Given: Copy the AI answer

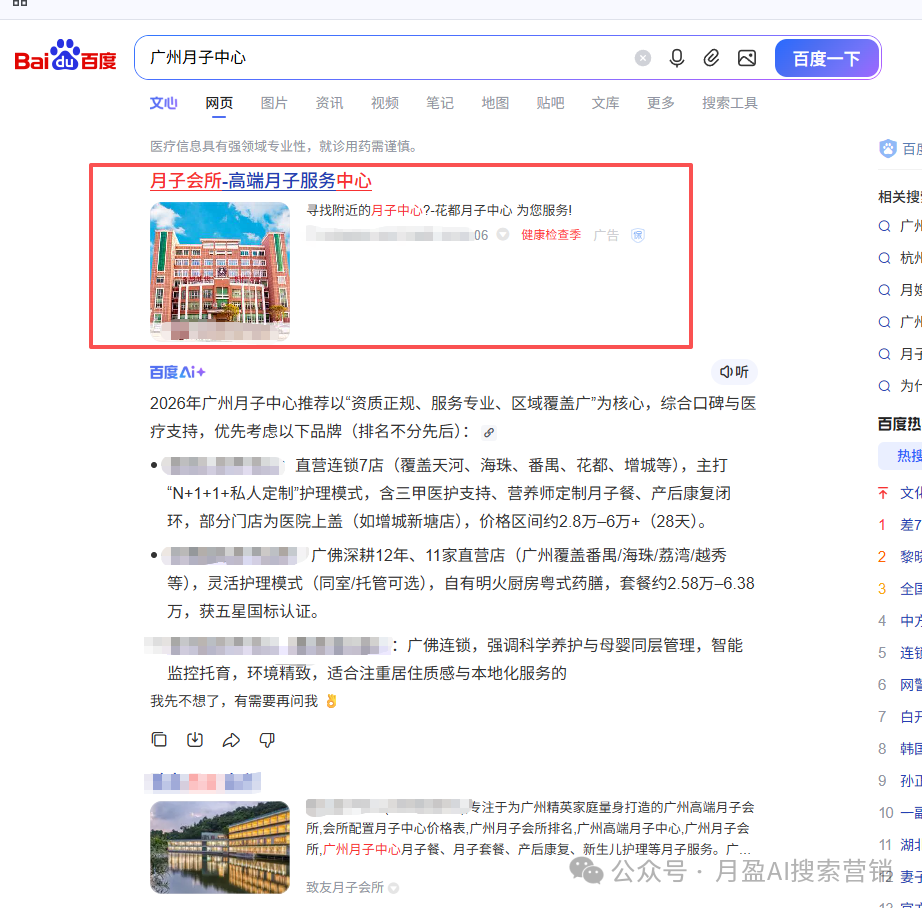Looking at the screenshot, I should [159, 739].
